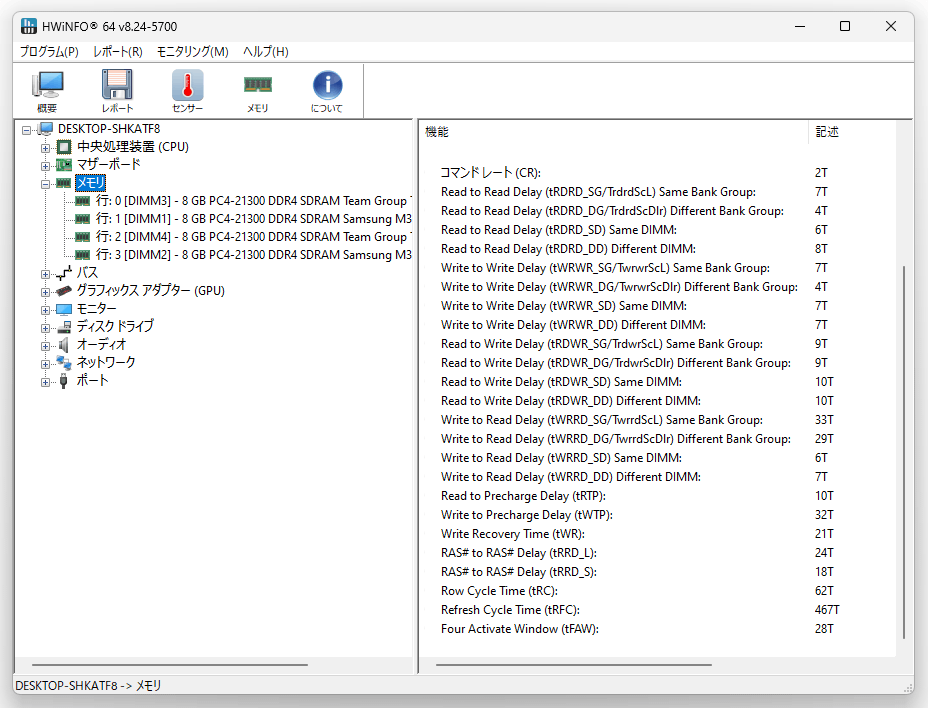Click the レポート floppy disk icon
This screenshot has height=708, width=928.
(117, 91)
